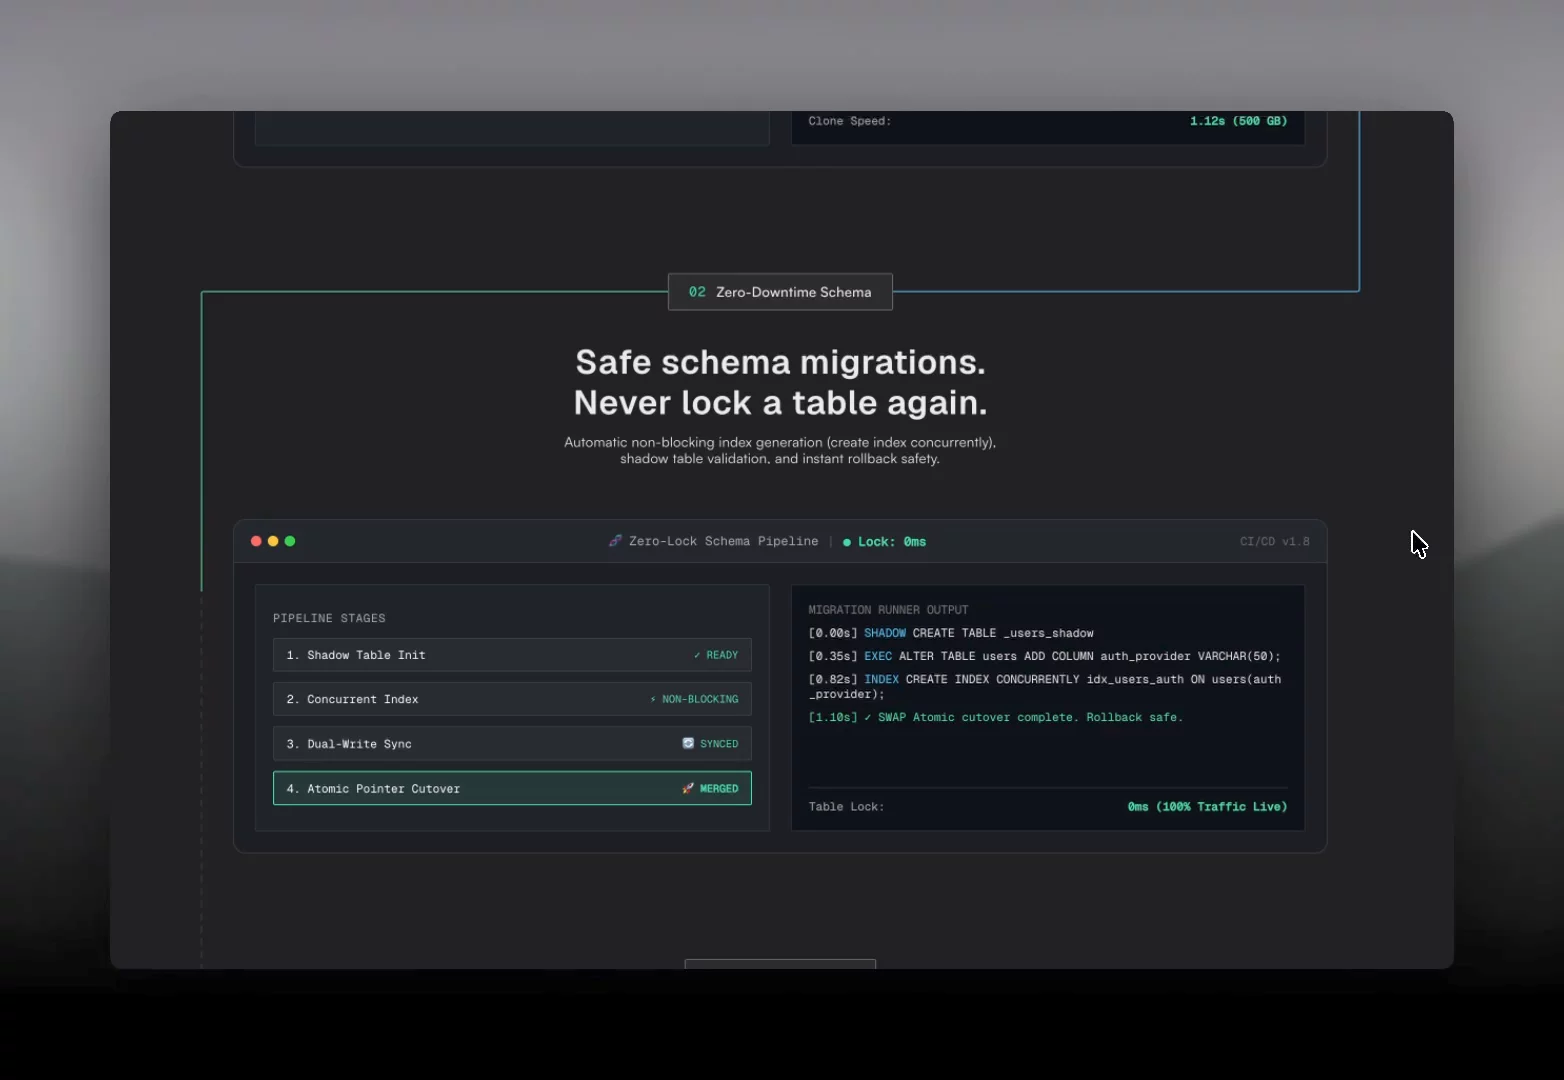This screenshot has height=1080, width=1564.
Task: Click the READY status label
Action: click(722, 655)
